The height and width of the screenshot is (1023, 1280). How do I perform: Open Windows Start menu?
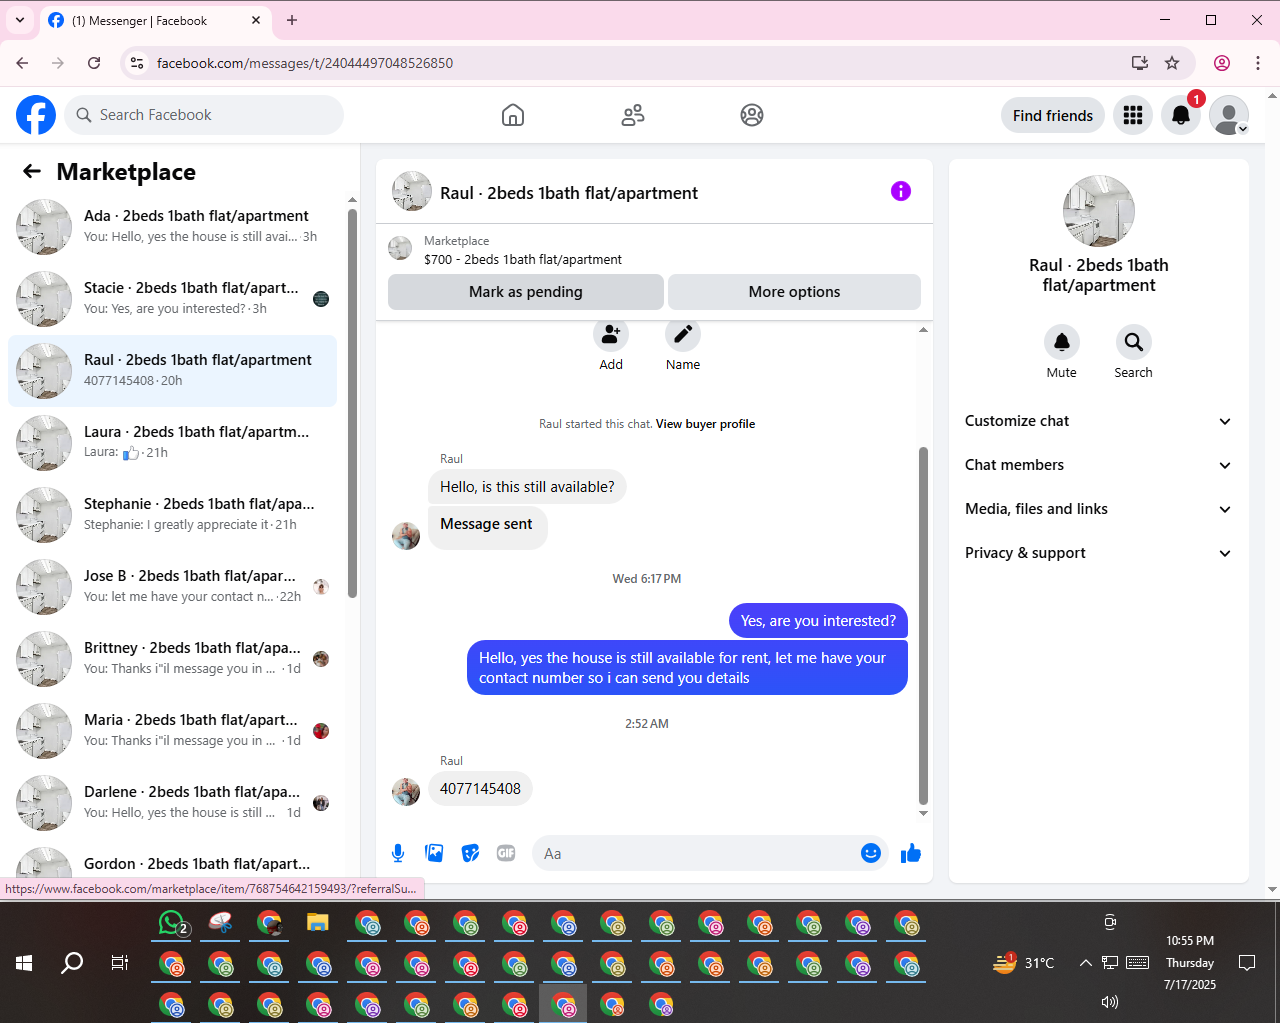(x=24, y=963)
